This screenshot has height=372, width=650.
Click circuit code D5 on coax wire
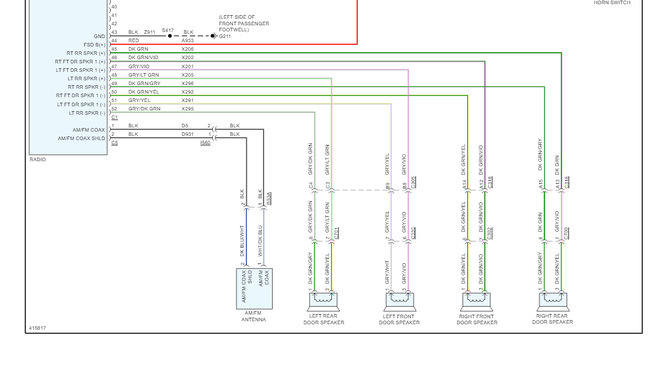click(x=185, y=126)
